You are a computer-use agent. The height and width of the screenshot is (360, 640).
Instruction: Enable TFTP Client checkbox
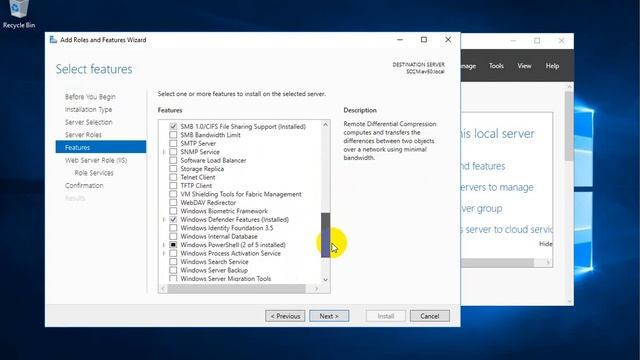click(173, 186)
